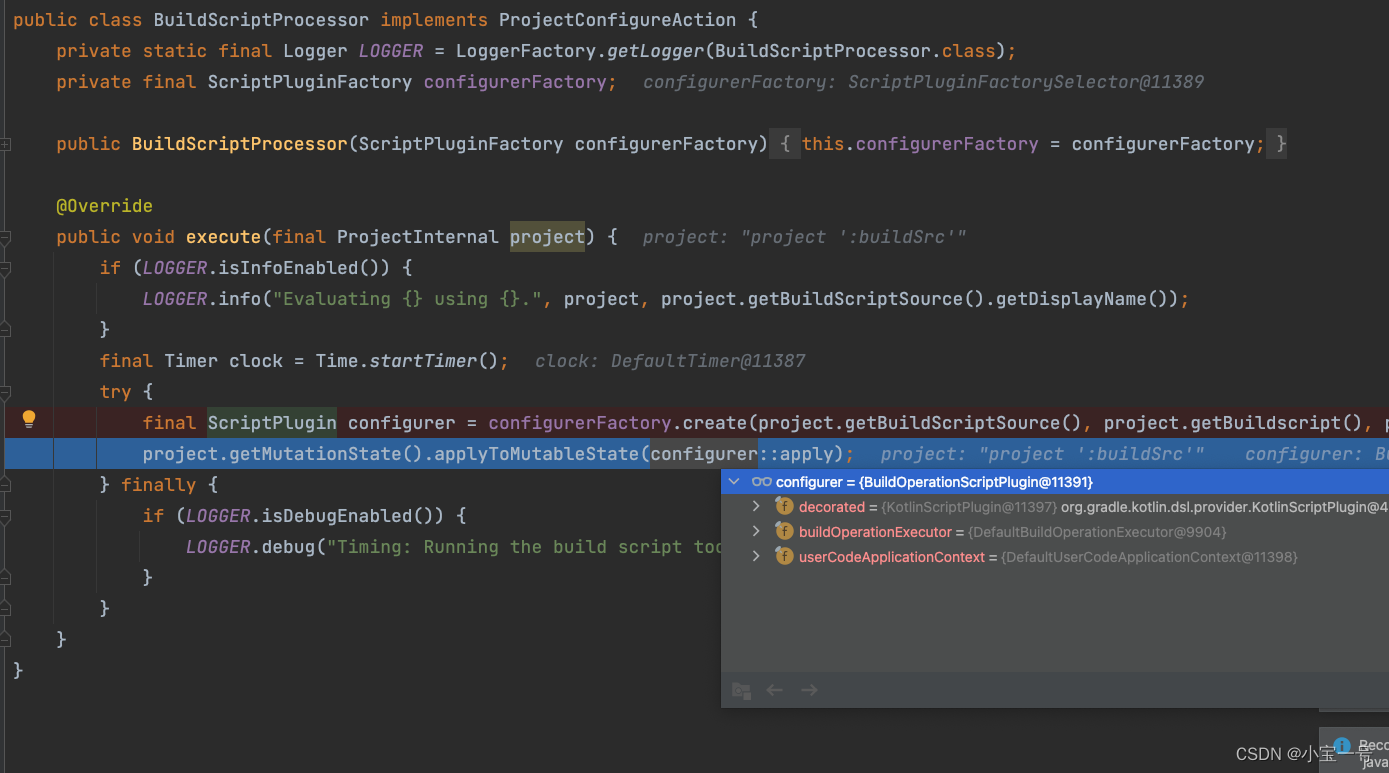Click the back arrow in the popup footer

tap(774, 690)
